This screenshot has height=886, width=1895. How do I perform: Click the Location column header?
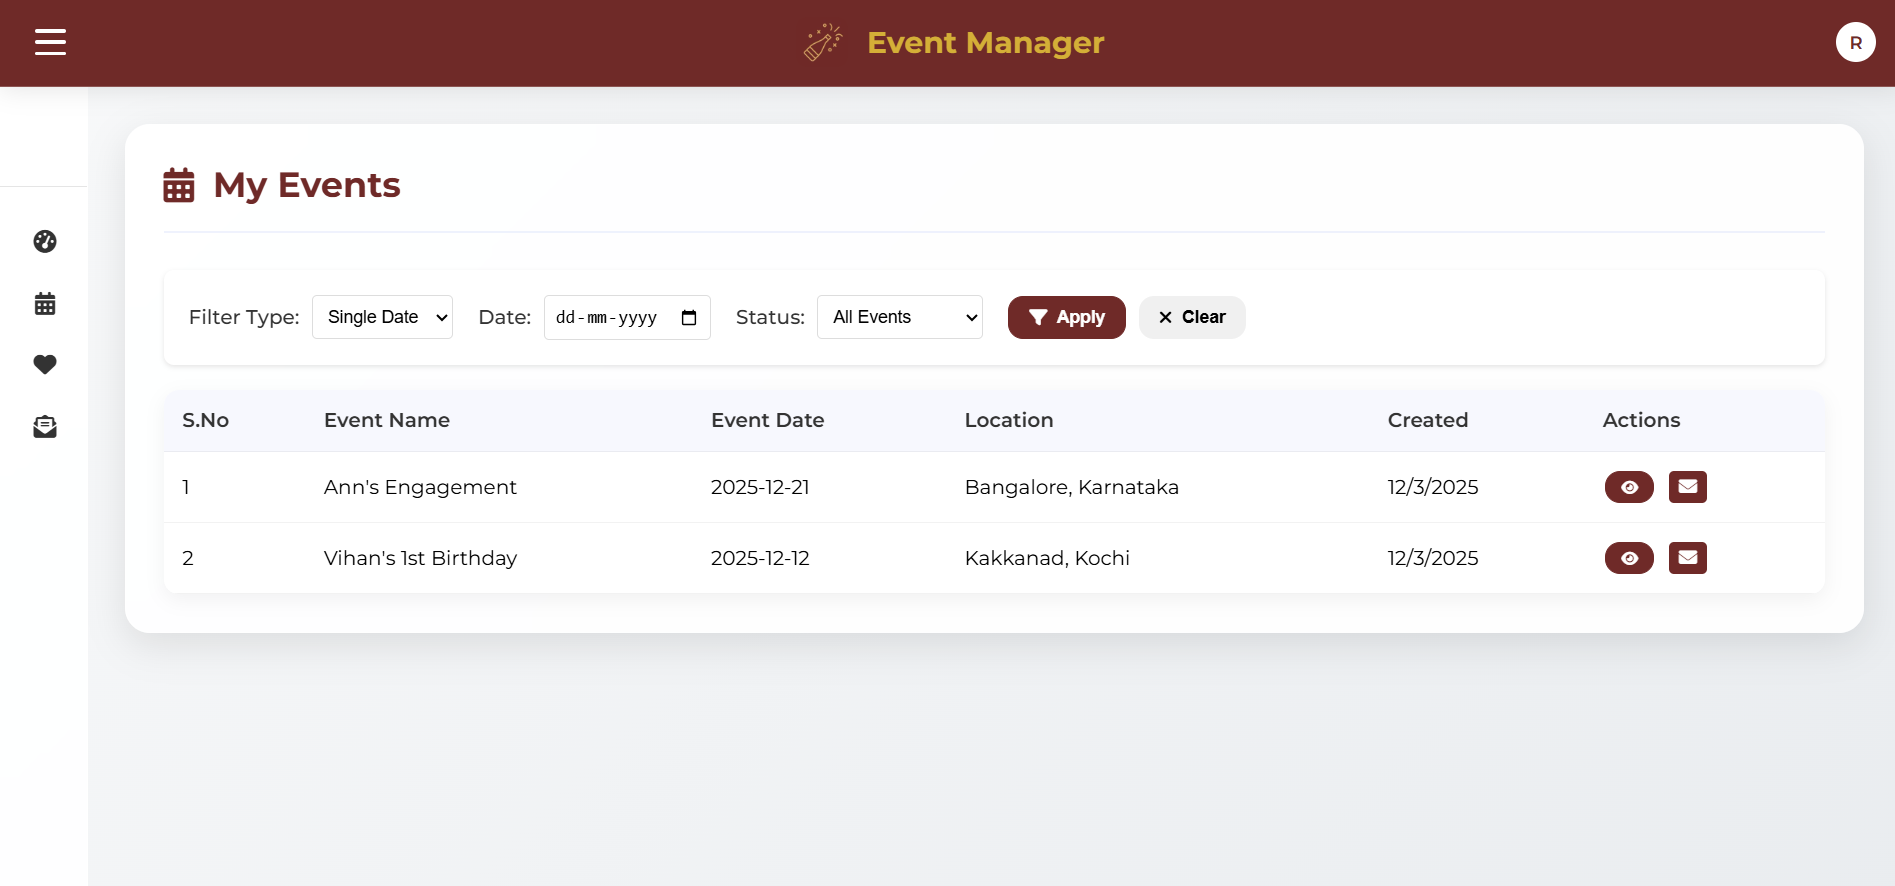click(x=1009, y=420)
